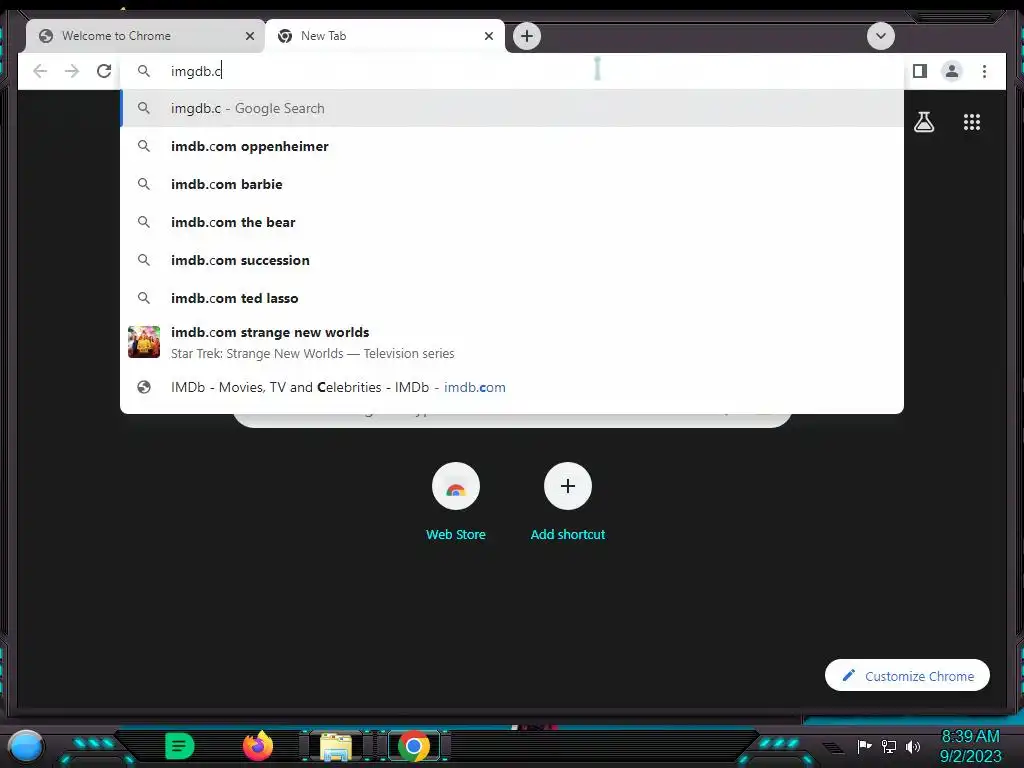Image resolution: width=1024 pixels, height=768 pixels.
Task: Select the imdb.com ted lasso suggestion
Action: click(x=512, y=298)
